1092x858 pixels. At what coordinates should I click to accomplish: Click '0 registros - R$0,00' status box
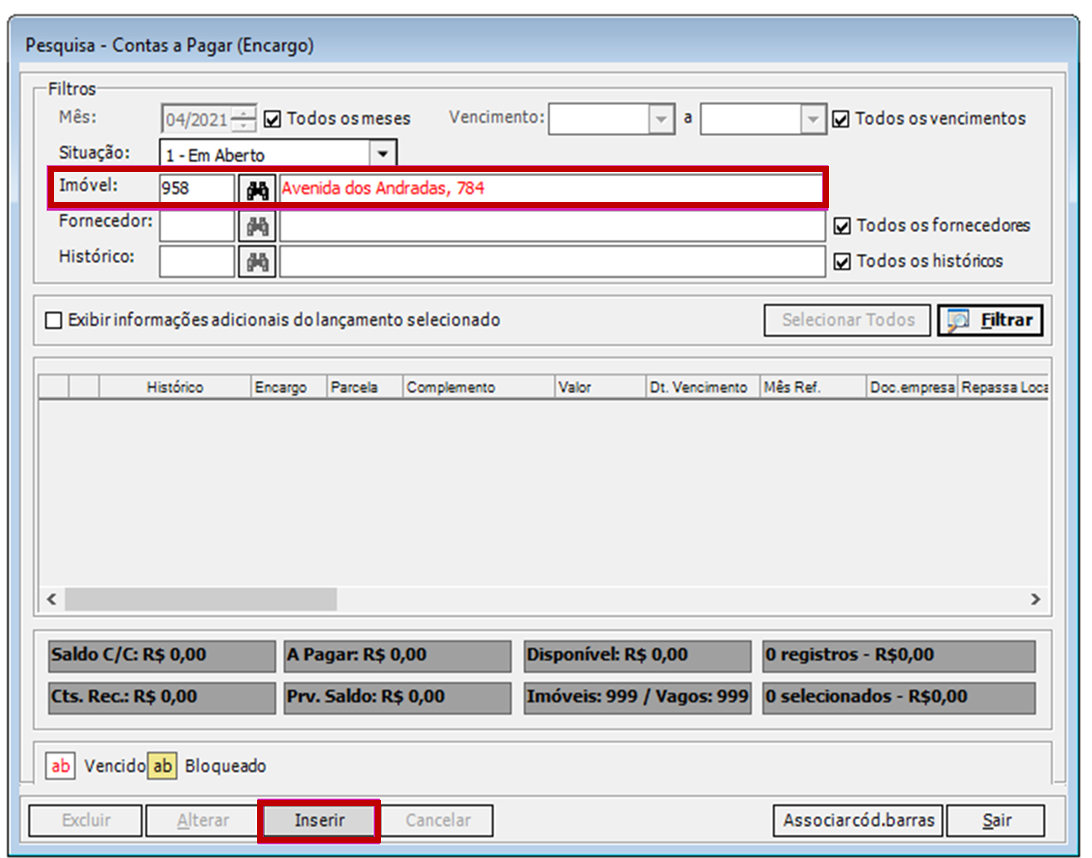[898, 655]
